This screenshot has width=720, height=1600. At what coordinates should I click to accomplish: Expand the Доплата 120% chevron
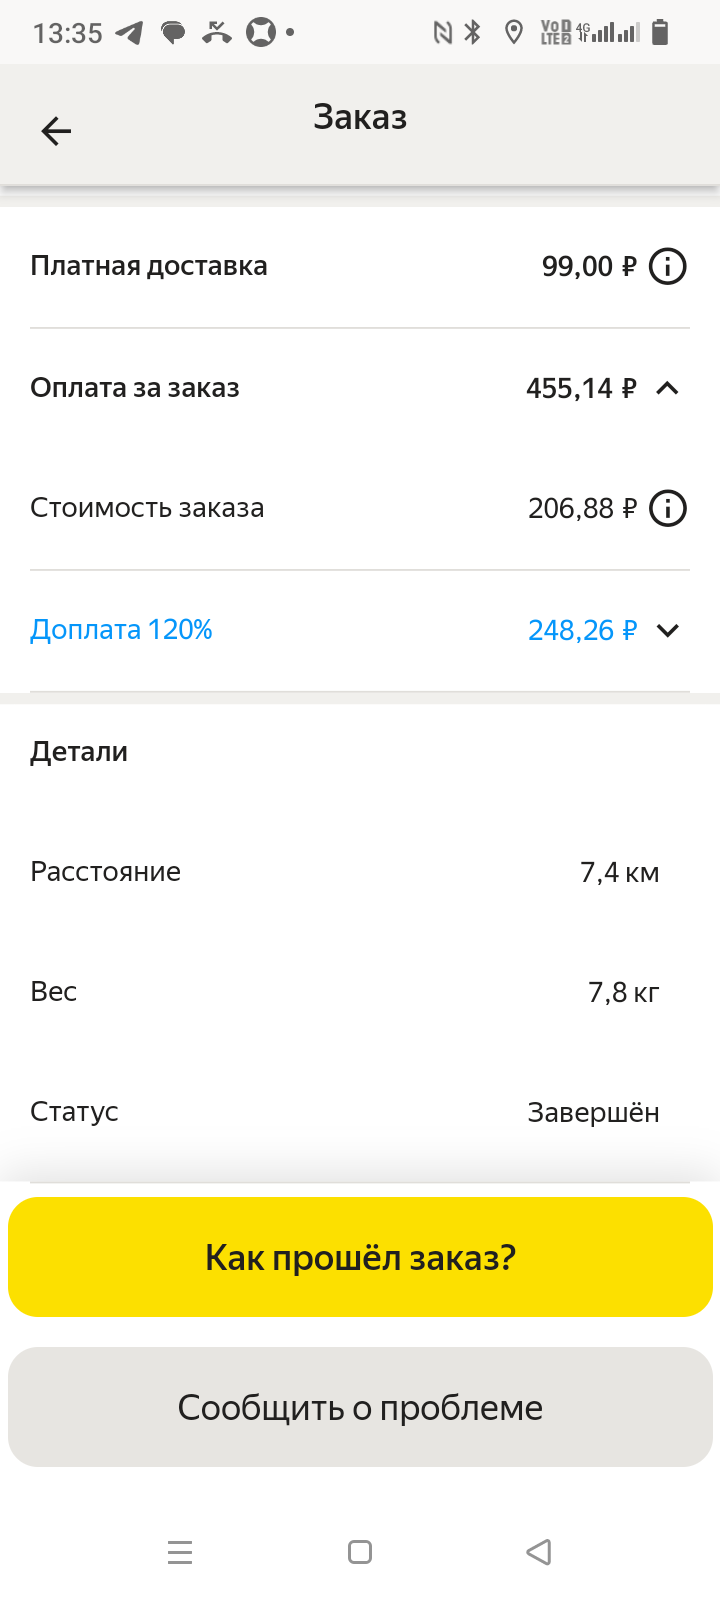point(667,630)
